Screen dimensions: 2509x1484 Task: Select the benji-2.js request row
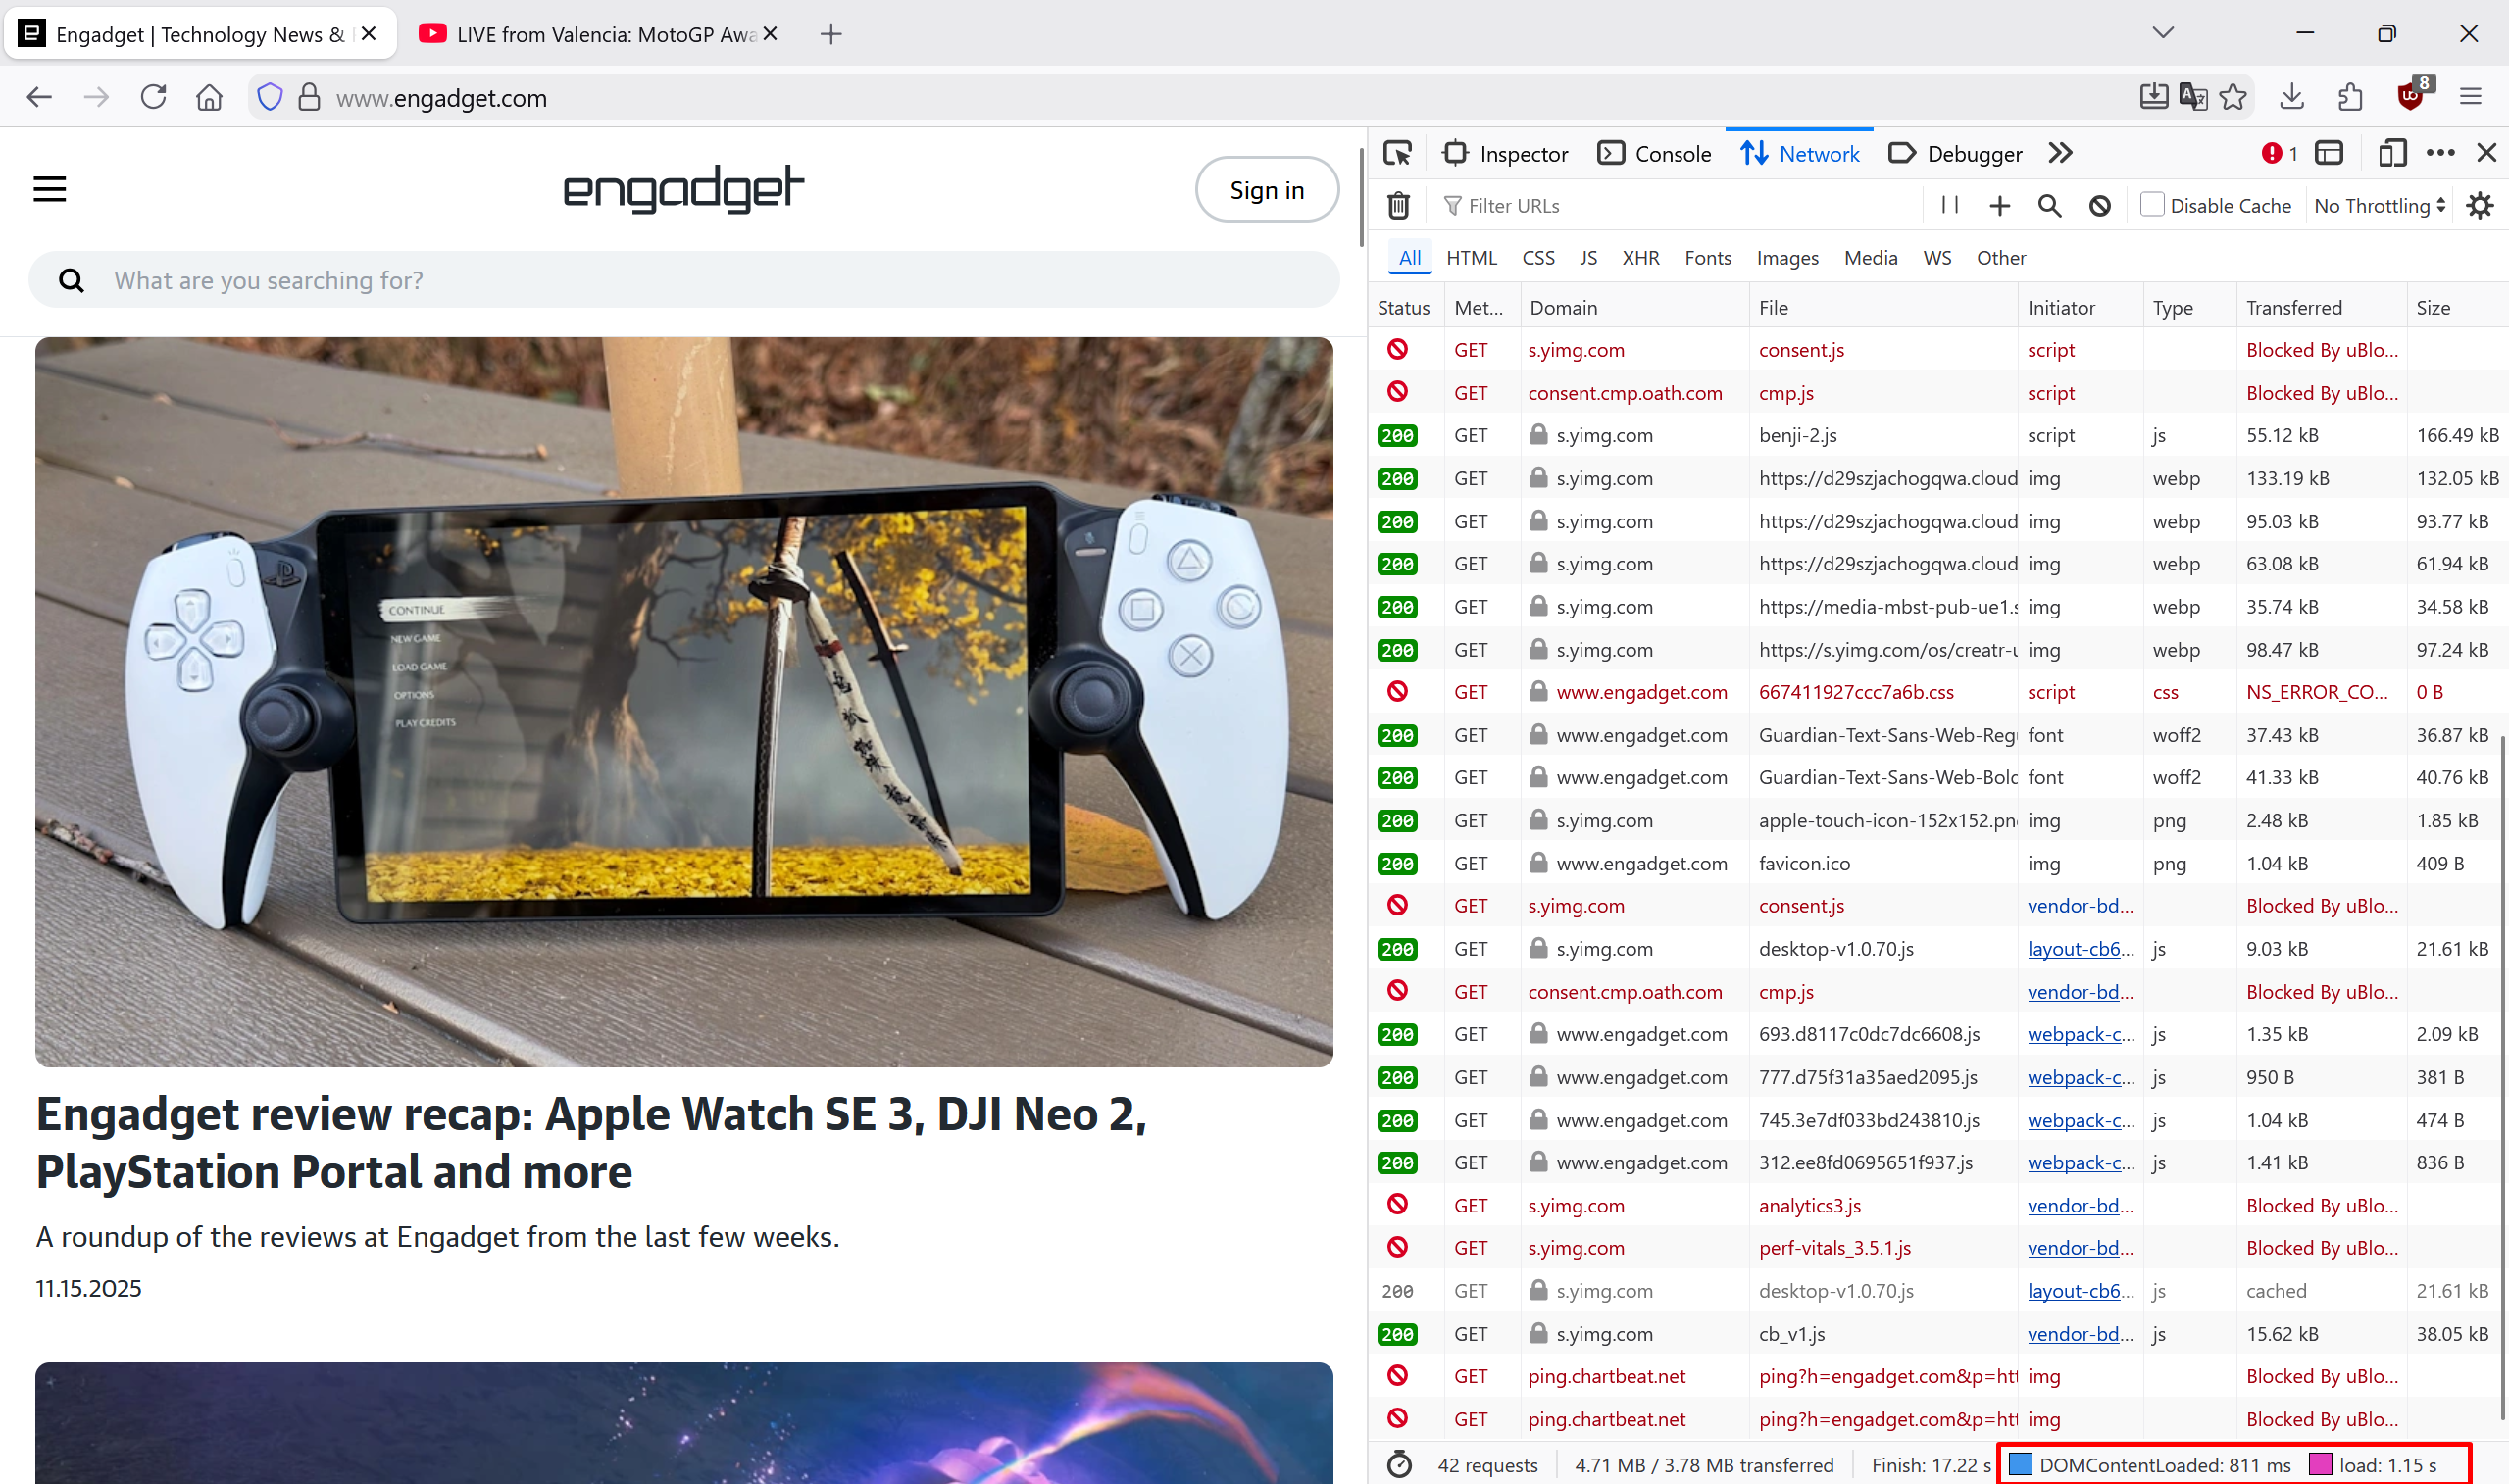click(x=1938, y=435)
